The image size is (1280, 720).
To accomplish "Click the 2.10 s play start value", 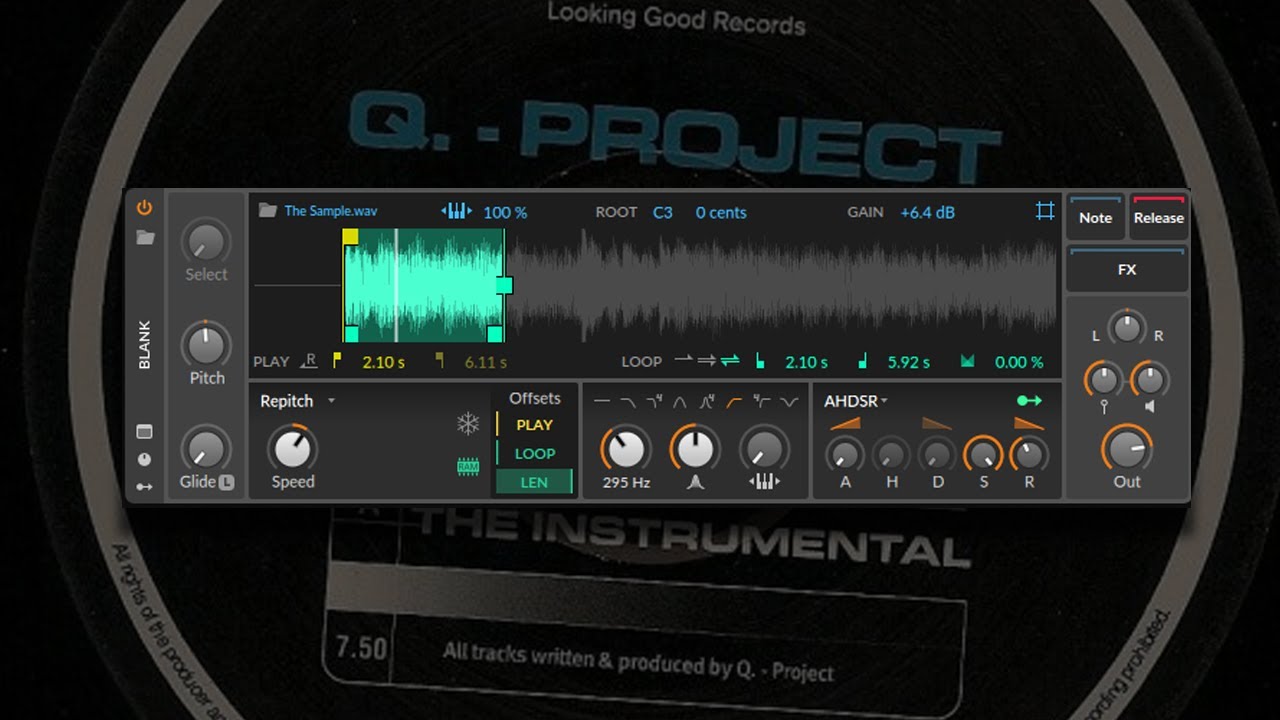I will pyautogui.click(x=383, y=362).
